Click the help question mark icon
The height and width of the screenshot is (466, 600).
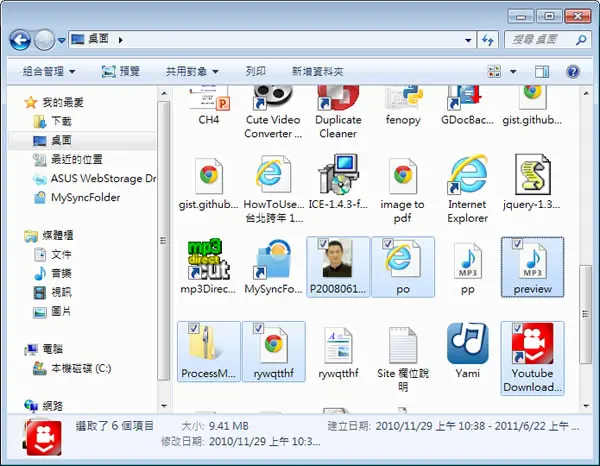pyautogui.click(x=573, y=72)
